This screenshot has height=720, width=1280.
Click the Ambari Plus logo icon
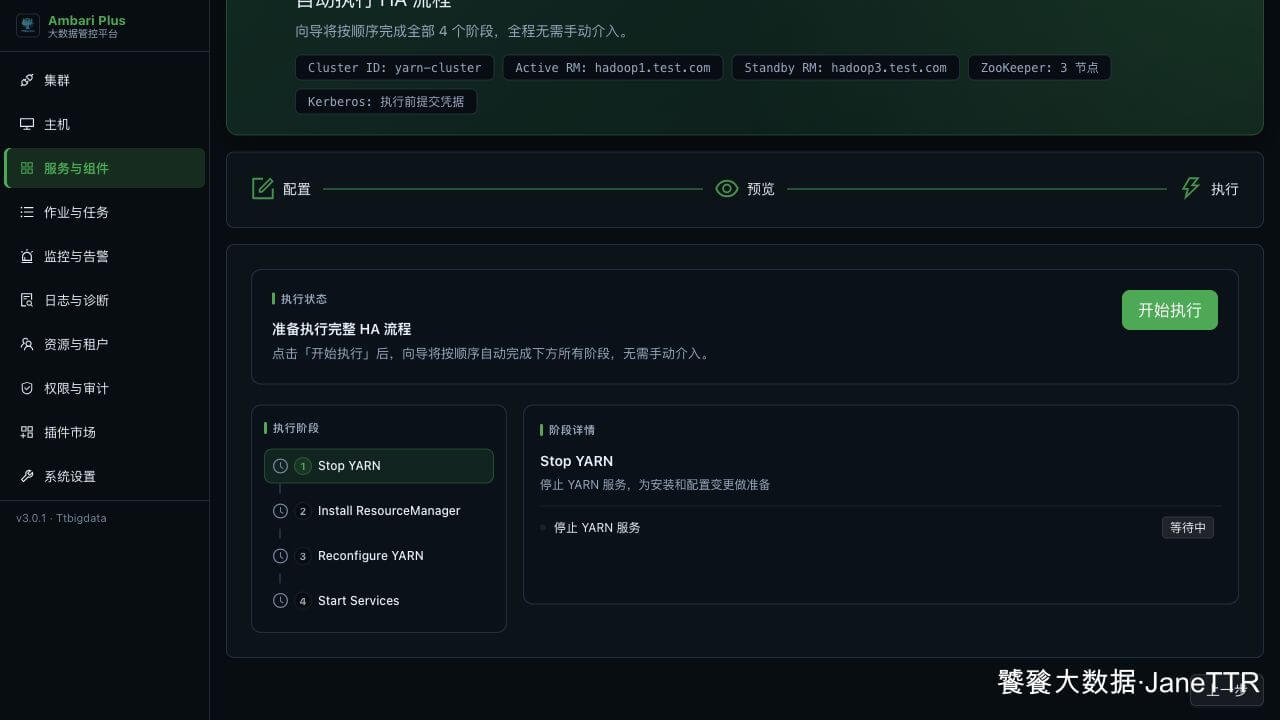(x=28, y=26)
